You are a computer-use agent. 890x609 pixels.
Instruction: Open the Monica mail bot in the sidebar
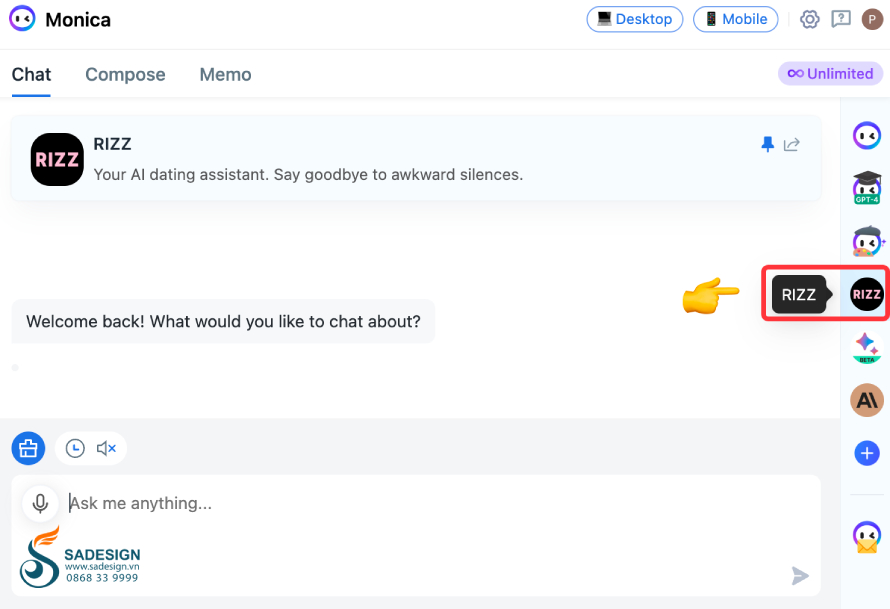pyautogui.click(x=867, y=537)
